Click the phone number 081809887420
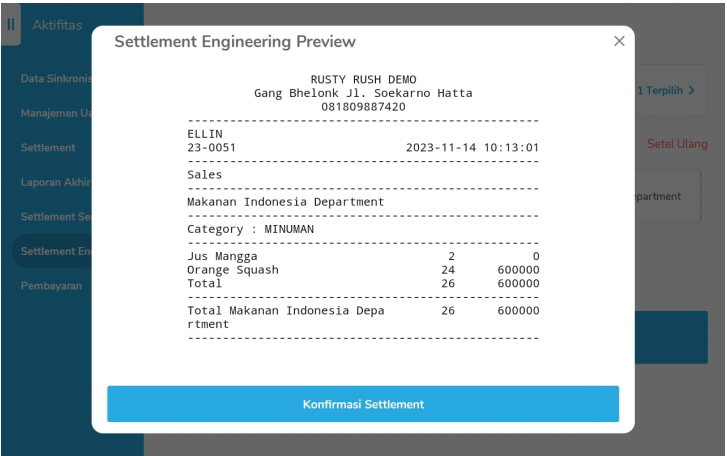 (363, 107)
